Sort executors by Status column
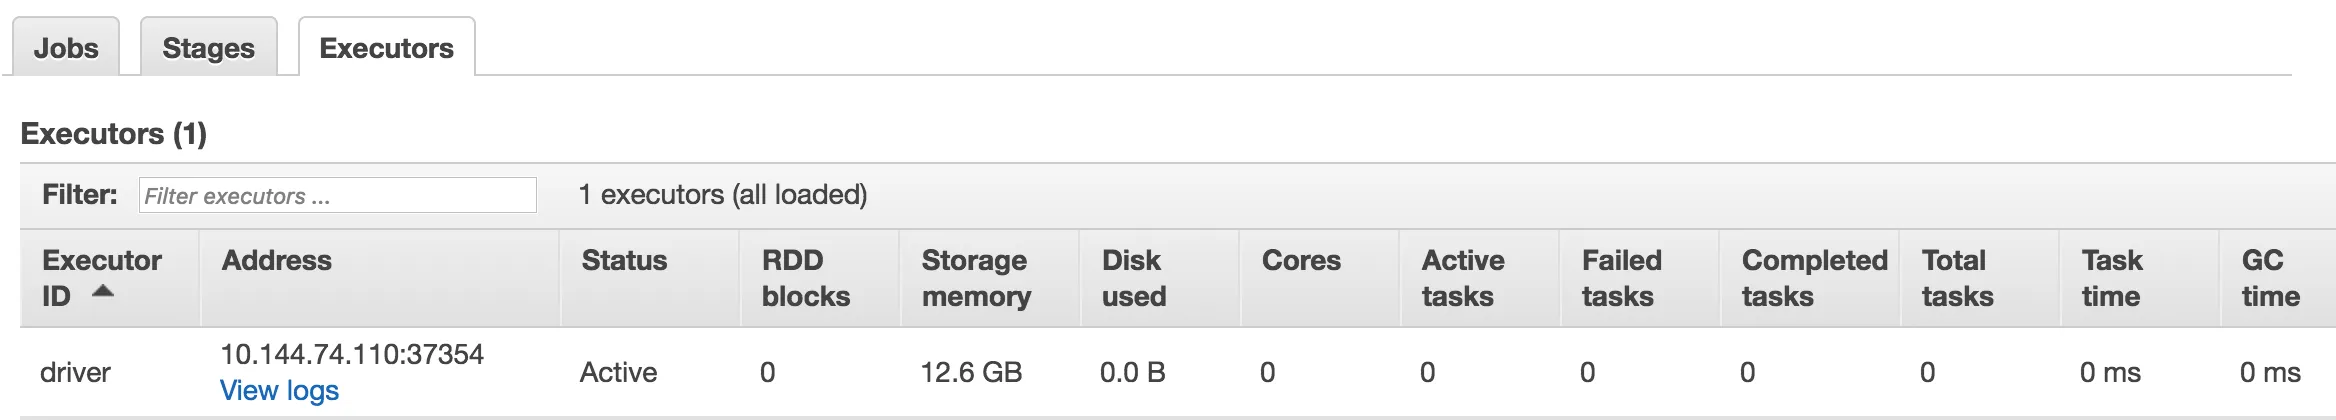 pos(624,260)
